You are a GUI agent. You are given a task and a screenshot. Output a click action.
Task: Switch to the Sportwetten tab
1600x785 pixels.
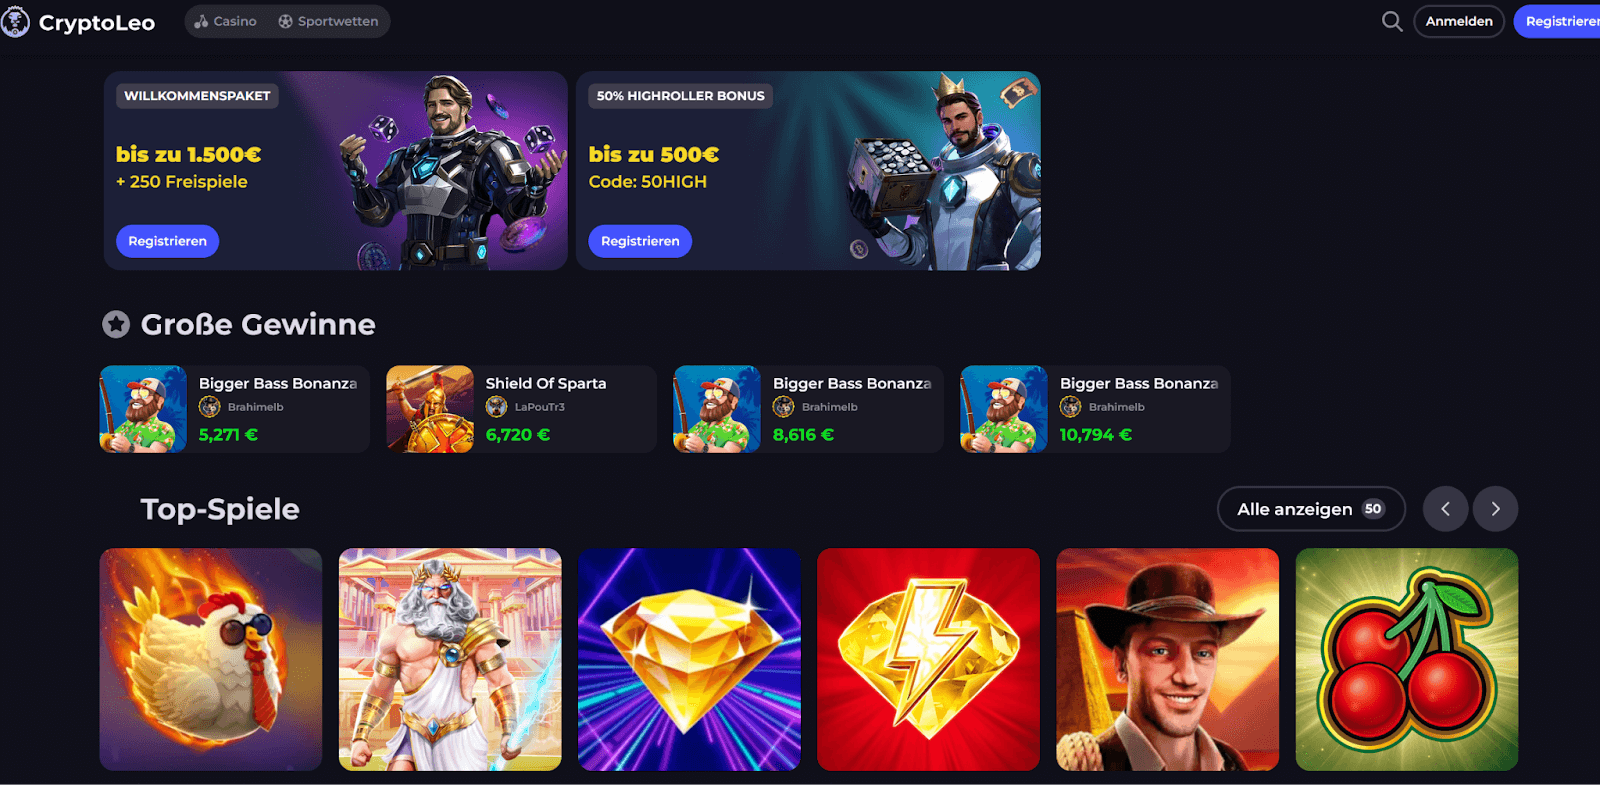click(x=328, y=21)
